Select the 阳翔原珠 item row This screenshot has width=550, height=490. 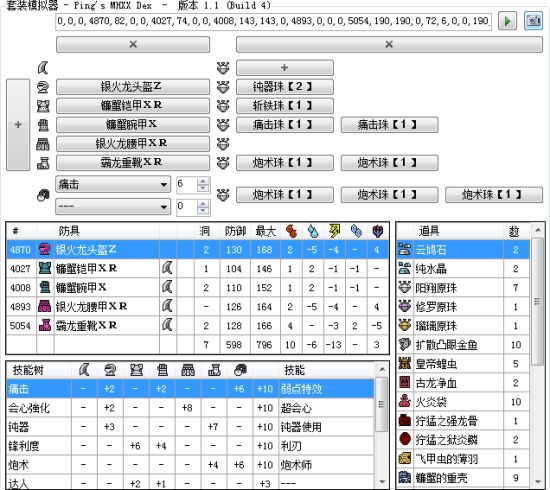[x=463, y=288]
